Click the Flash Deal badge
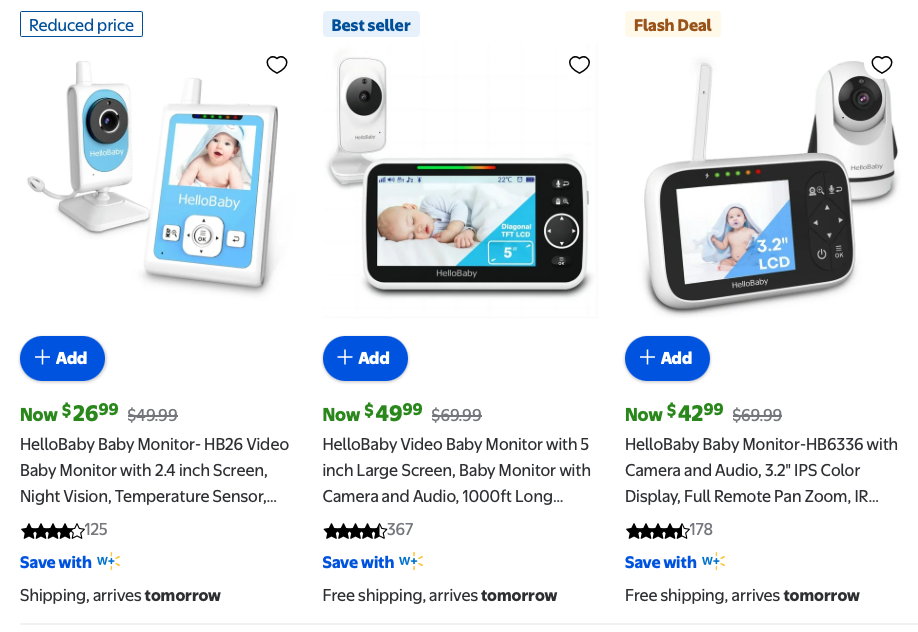 [x=673, y=25]
